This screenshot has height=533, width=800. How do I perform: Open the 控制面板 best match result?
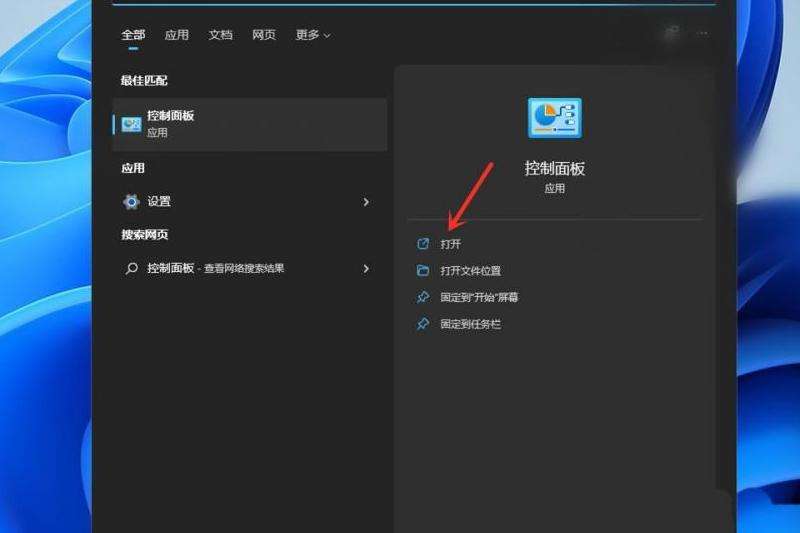249,124
